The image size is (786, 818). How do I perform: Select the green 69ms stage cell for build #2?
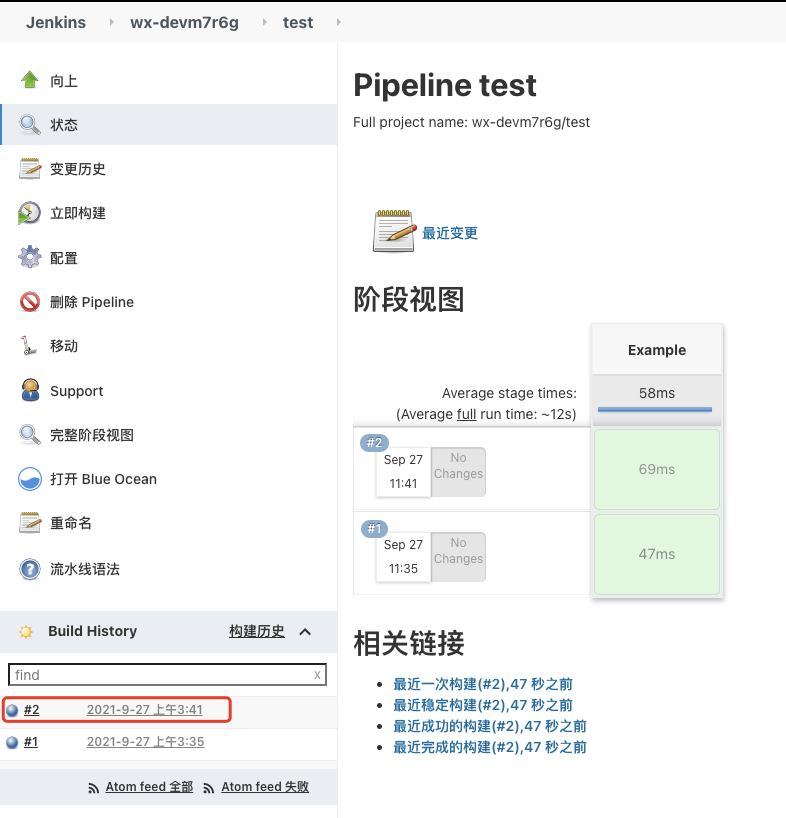click(656, 467)
